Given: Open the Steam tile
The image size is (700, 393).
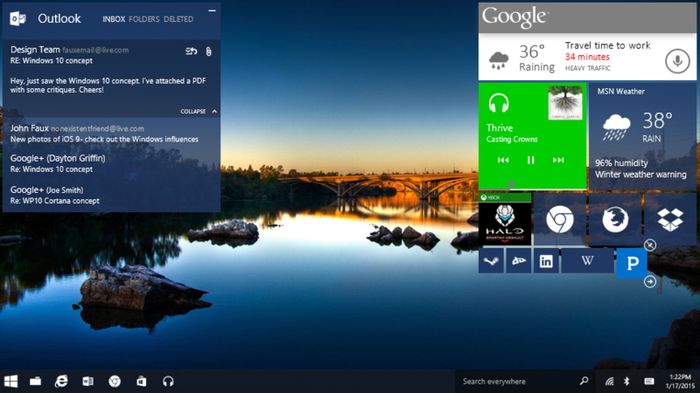Looking at the screenshot, I should coord(491,261).
